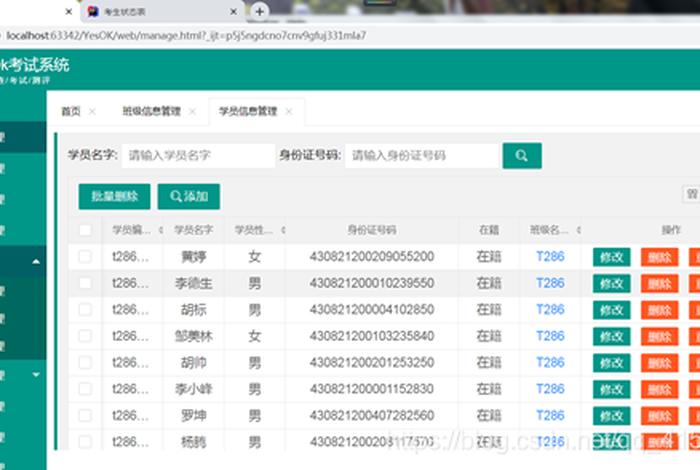Check the row checkbox for 罗坤

pyautogui.click(x=85, y=416)
